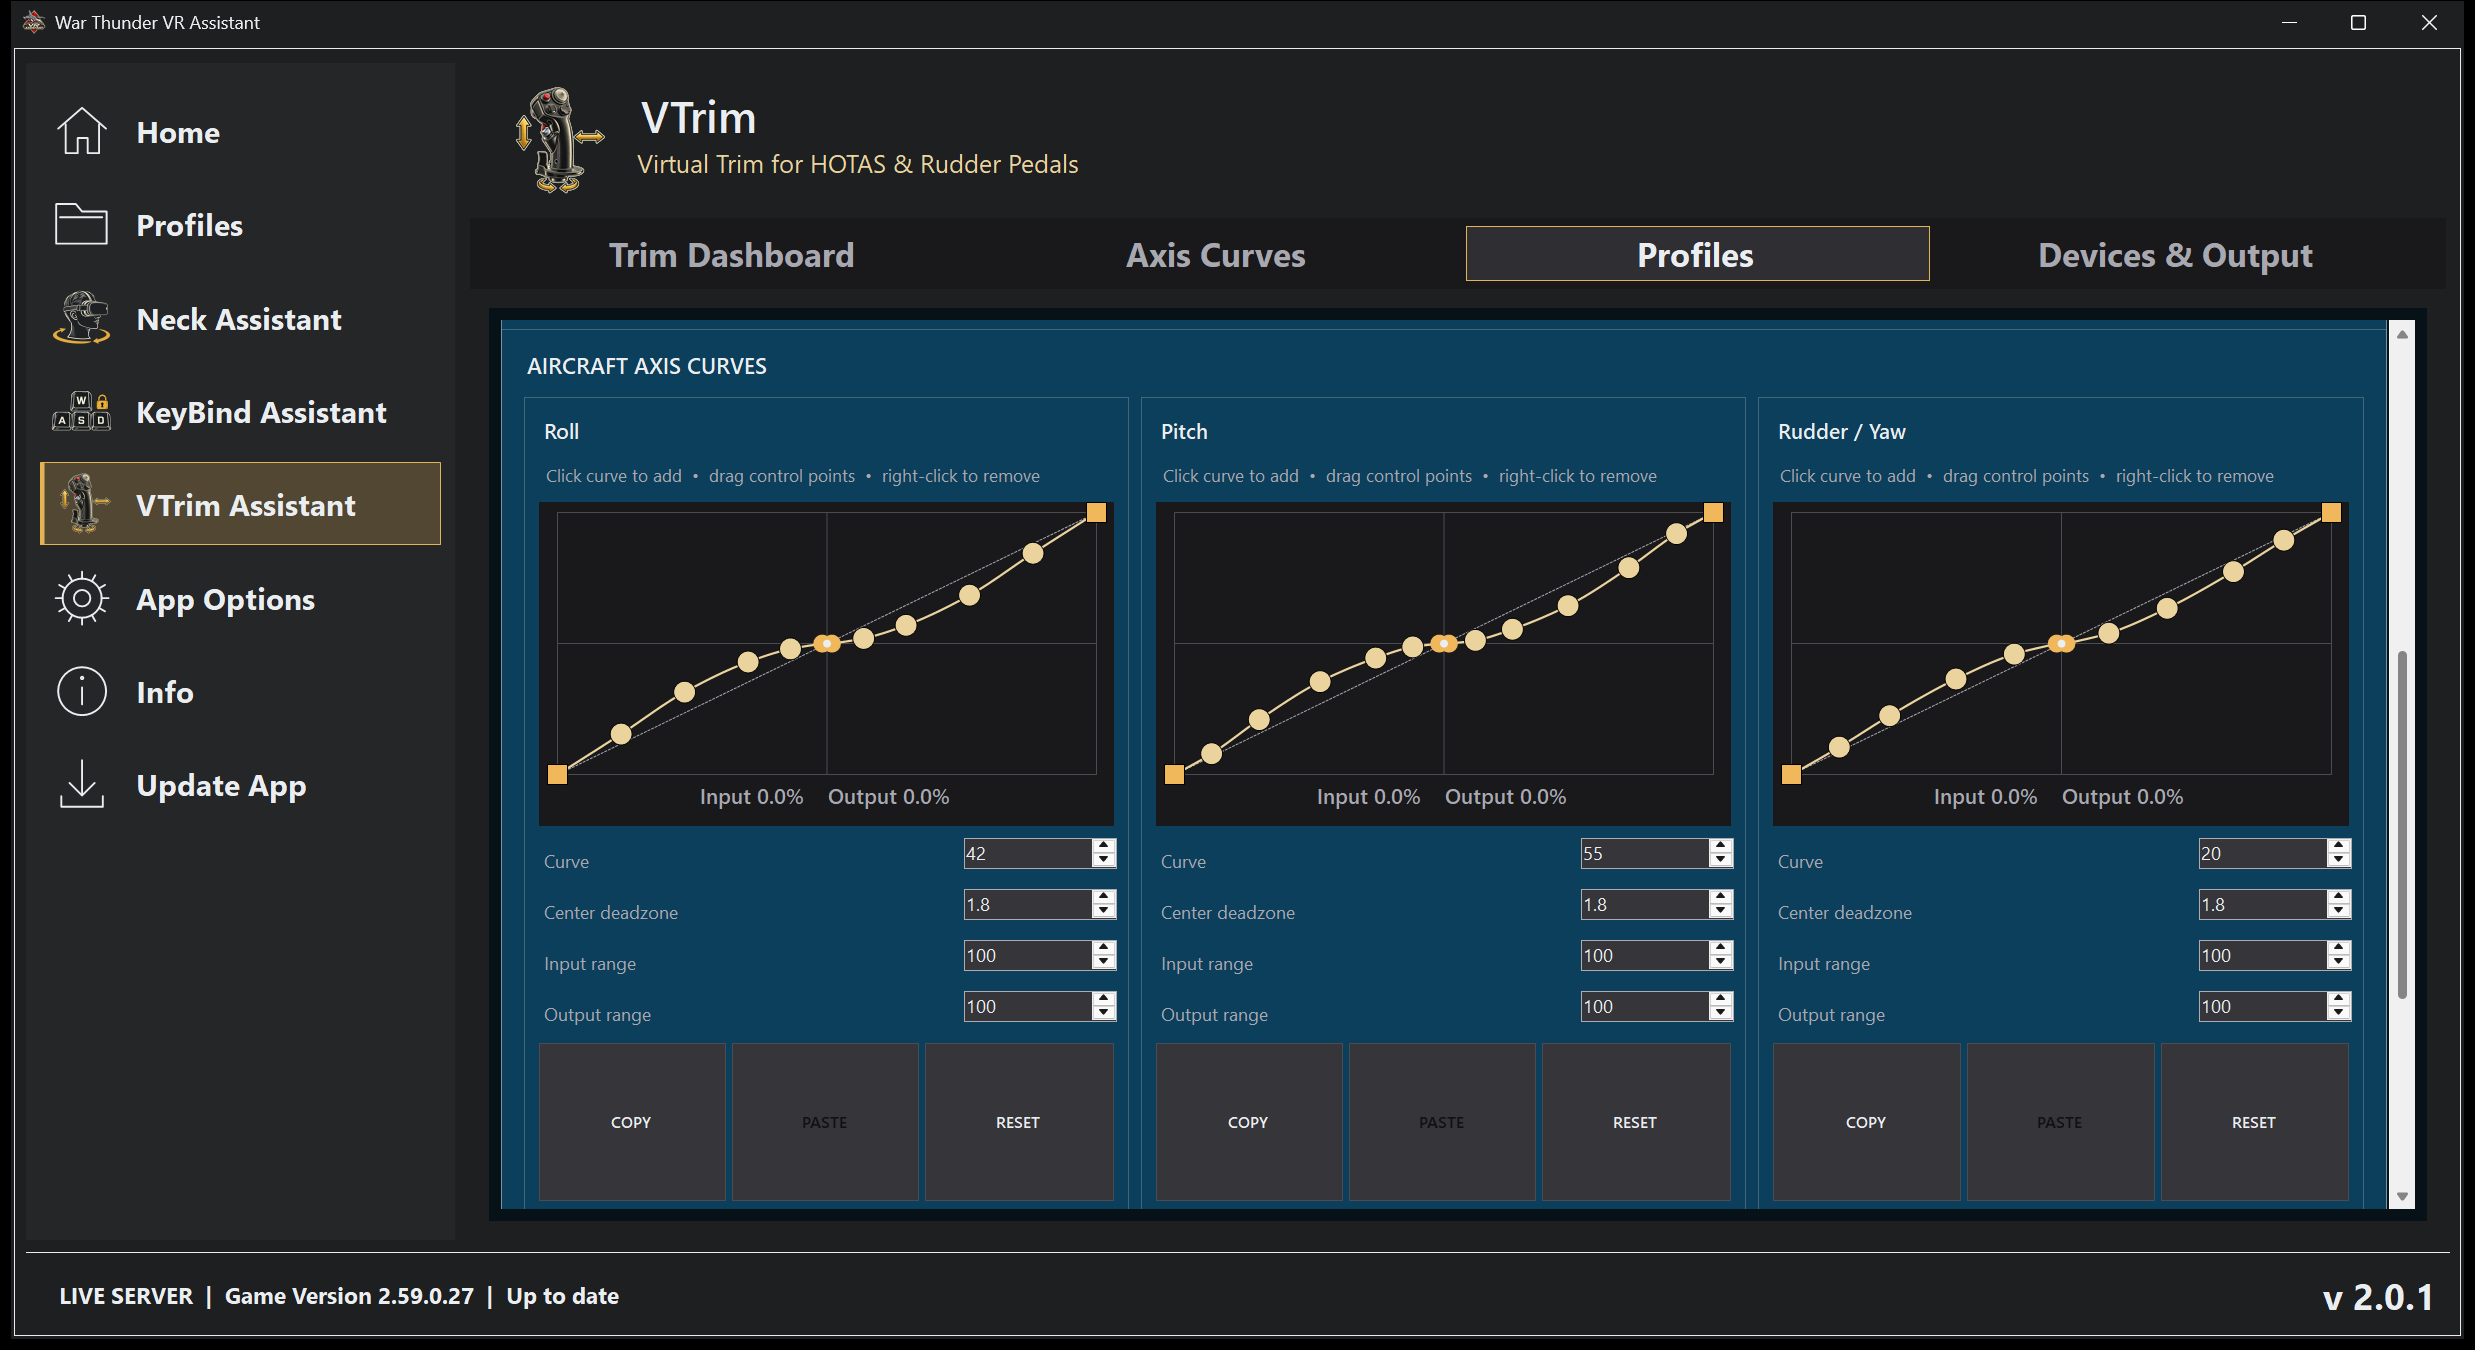Click the "LIVE SERVER" status text

(126, 1296)
